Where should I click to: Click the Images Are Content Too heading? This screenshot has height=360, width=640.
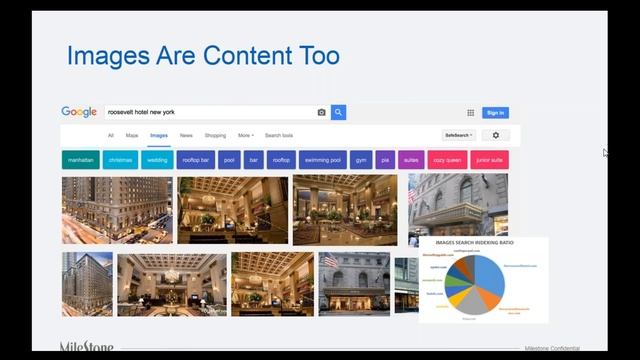coord(203,56)
